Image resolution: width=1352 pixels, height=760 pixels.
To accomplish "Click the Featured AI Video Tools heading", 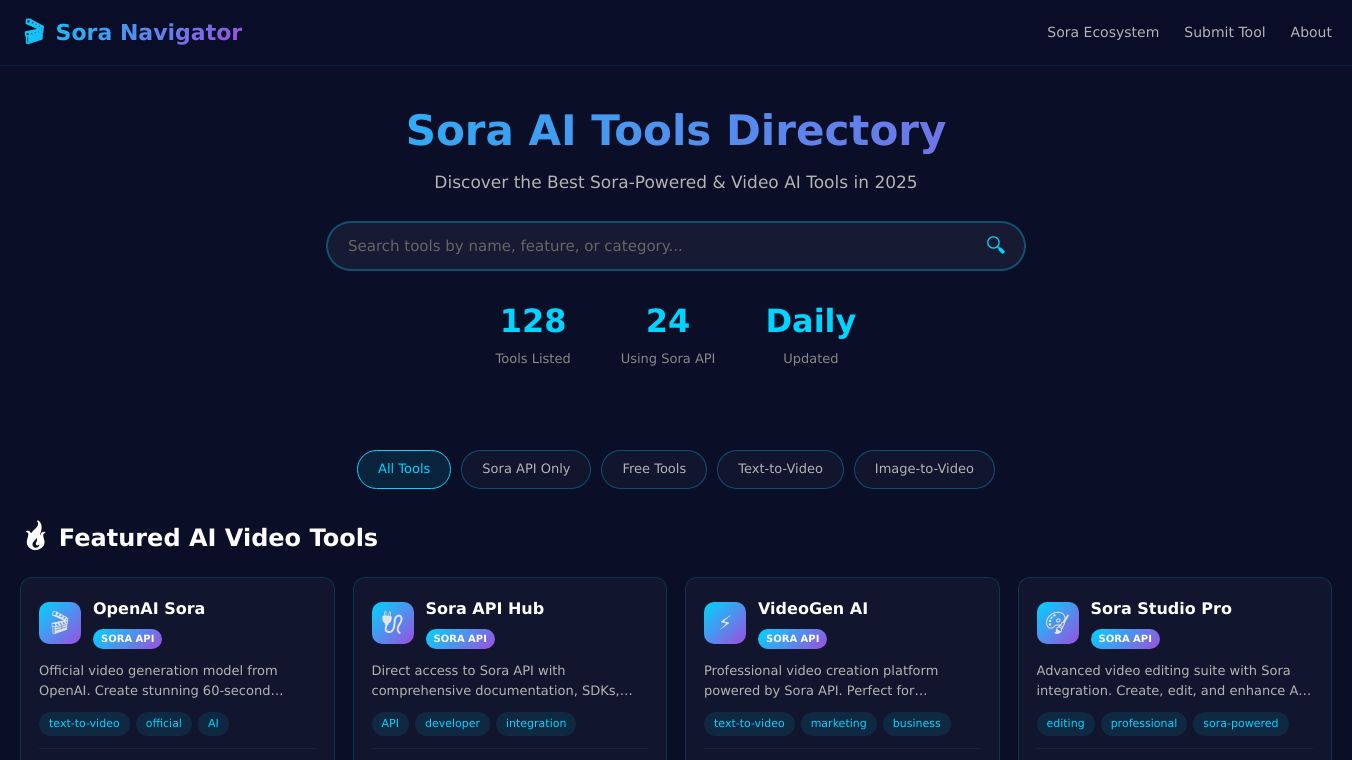I will [218, 538].
